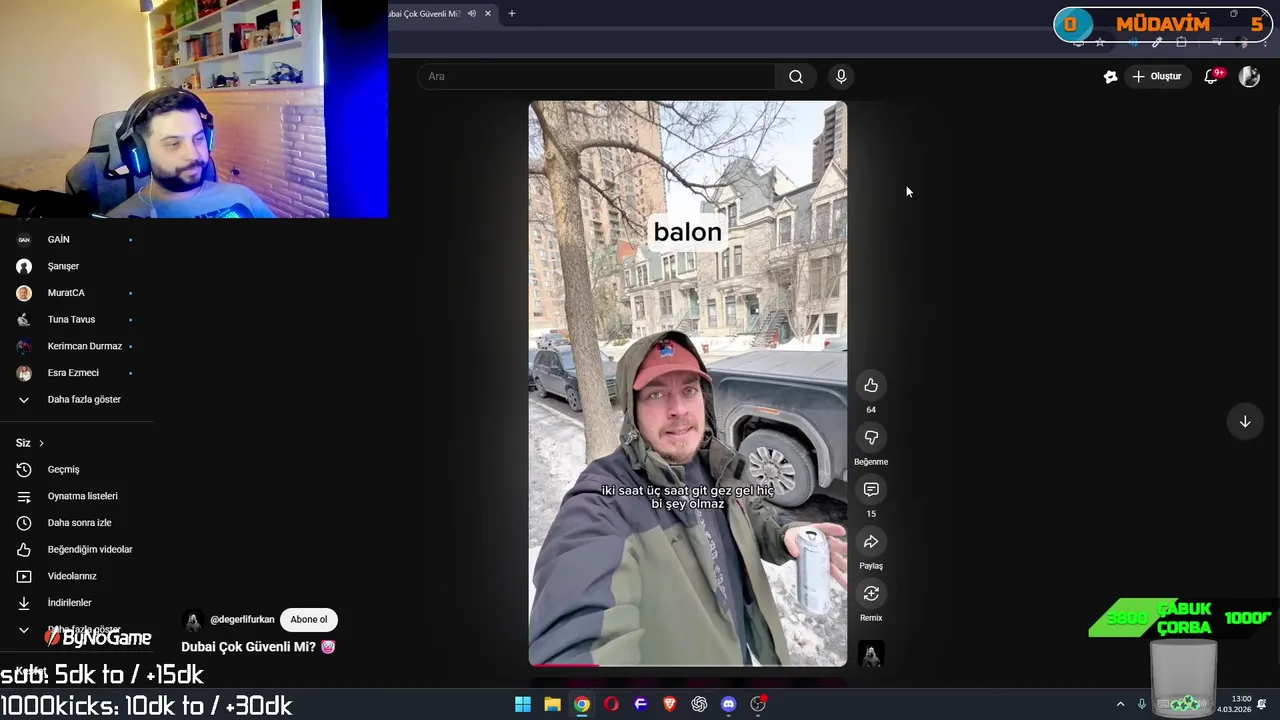Open Geçmiş history icon

coord(24,470)
